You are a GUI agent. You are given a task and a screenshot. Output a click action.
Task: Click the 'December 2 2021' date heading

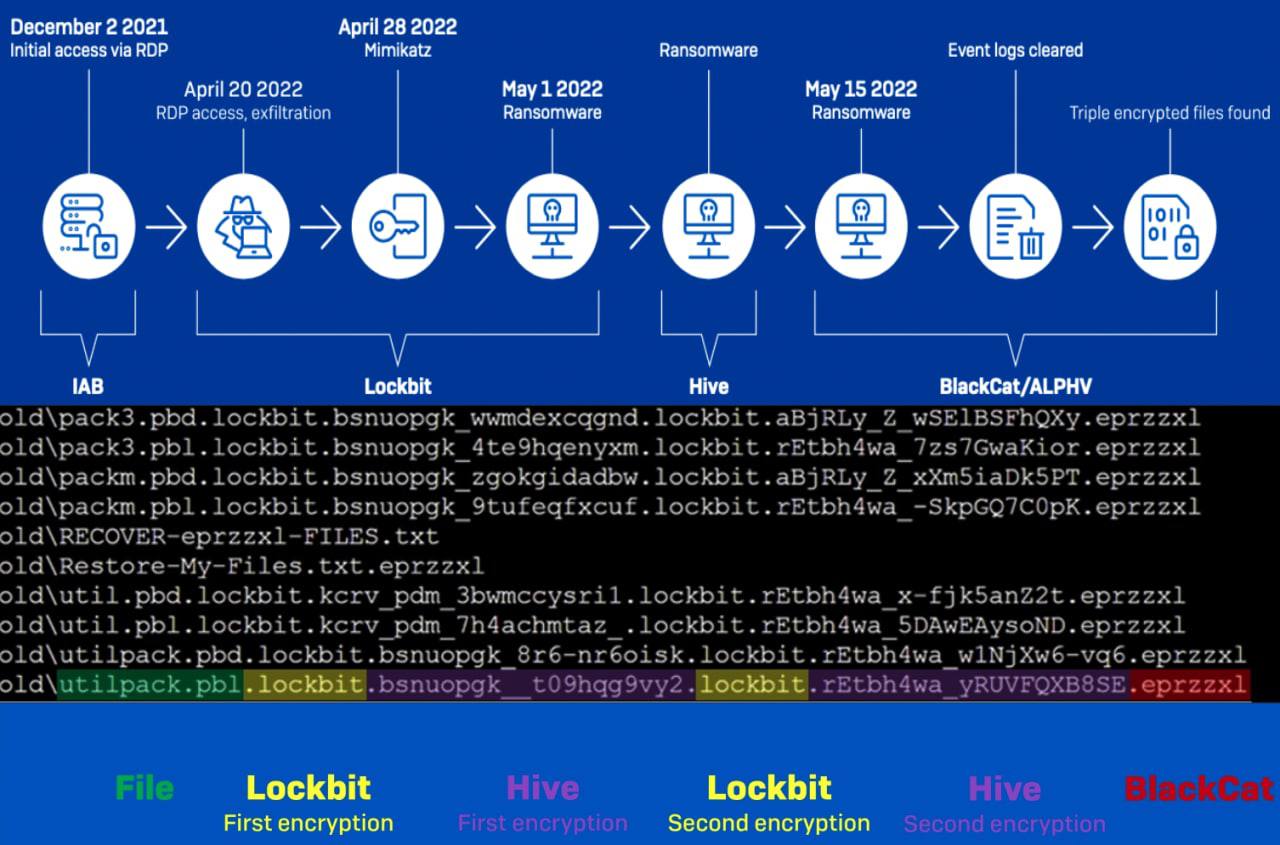click(x=89, y=26)
